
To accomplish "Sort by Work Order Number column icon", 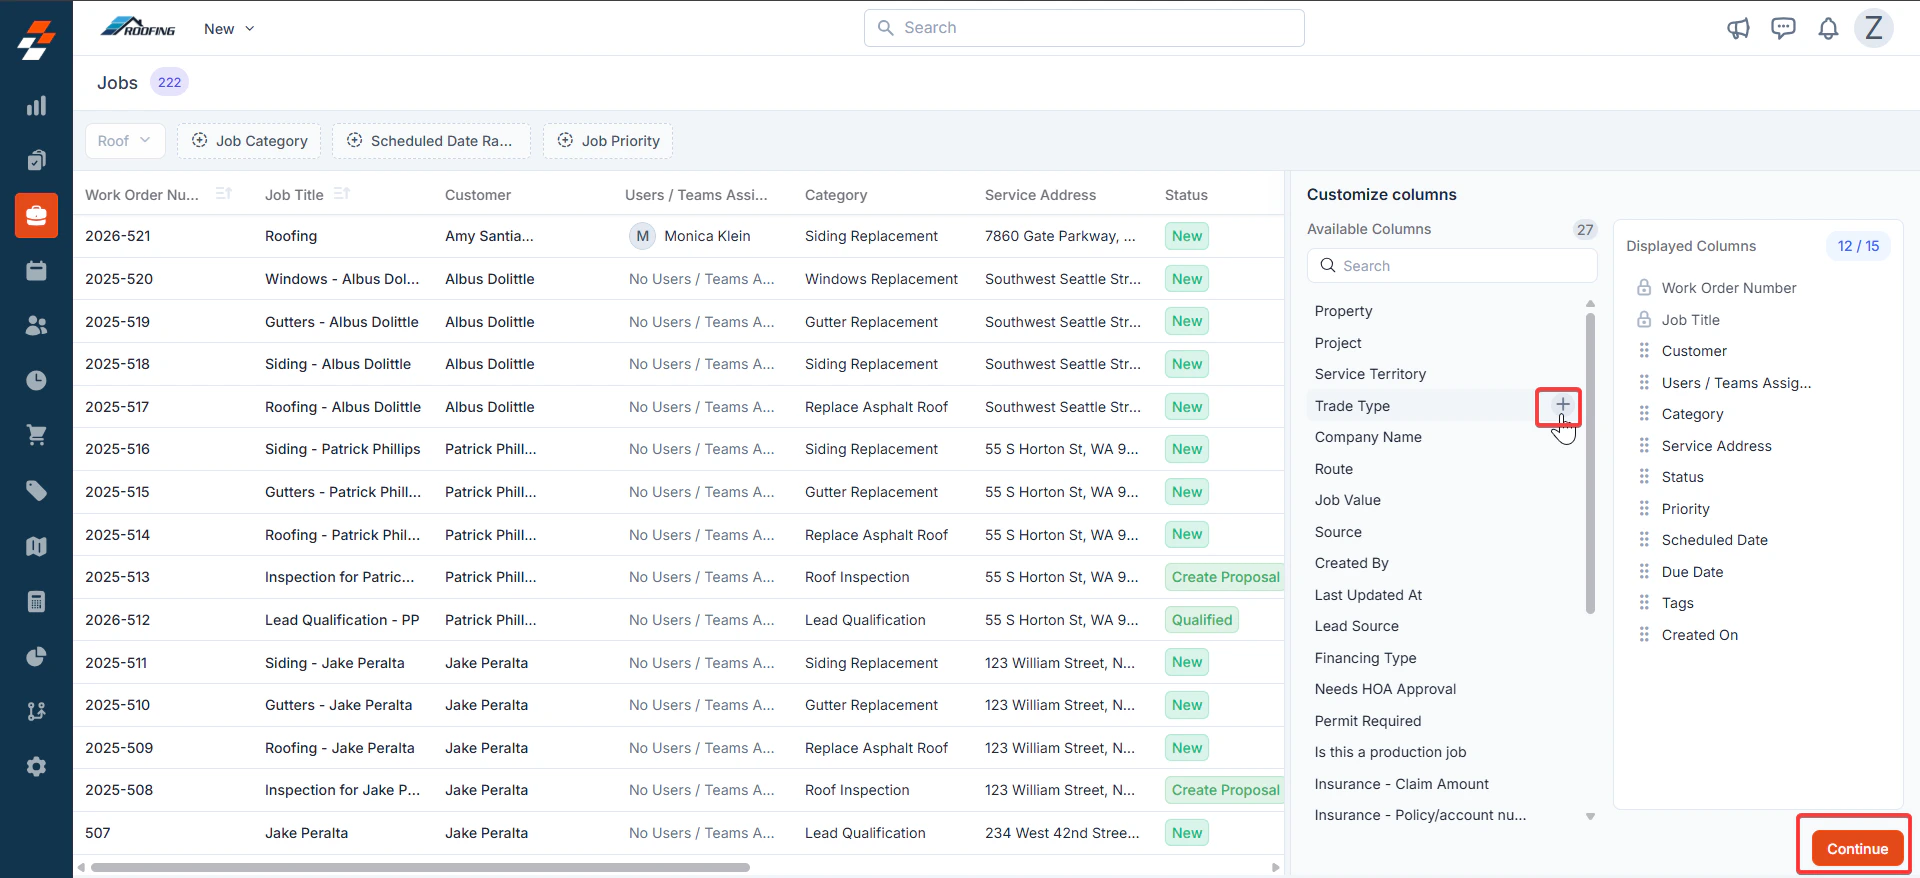I will click(x=224, y=194).
